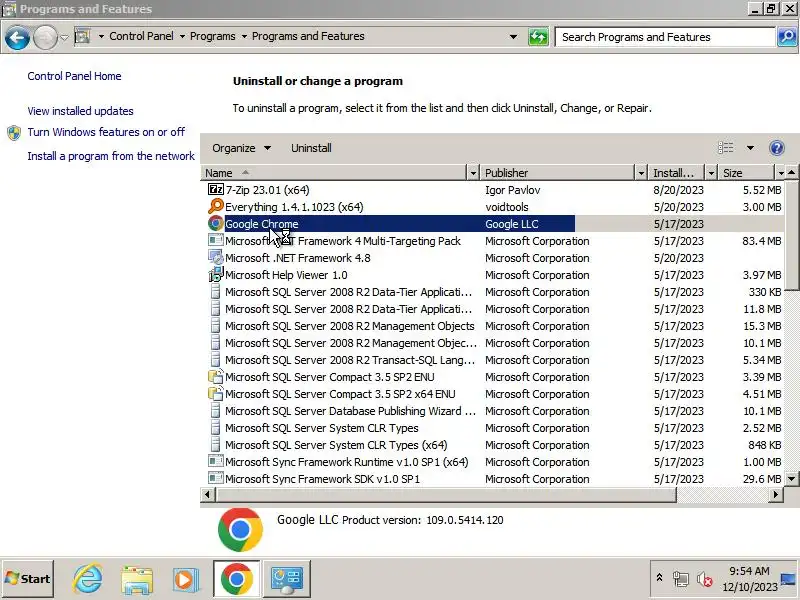
Task: Sort list by Size column header
Action: pyautogui.click(x=747, y=173)
